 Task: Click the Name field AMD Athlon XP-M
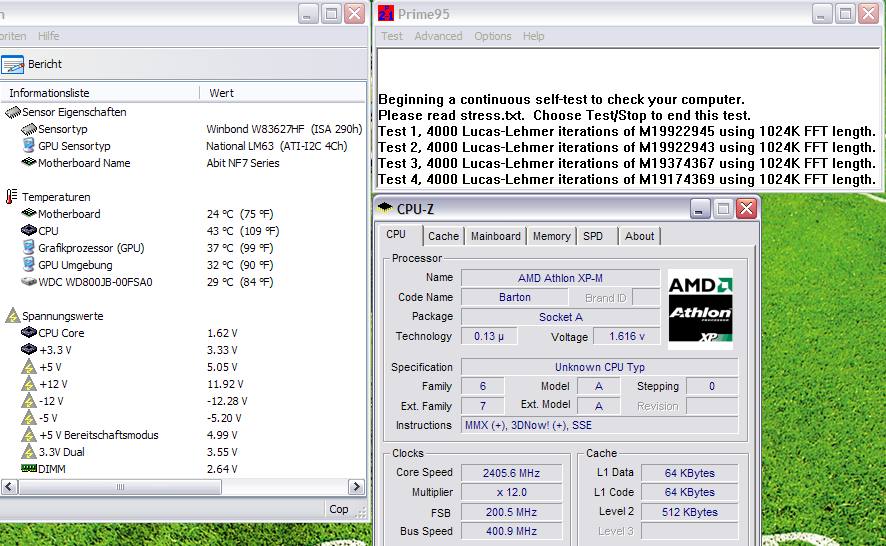560,278
